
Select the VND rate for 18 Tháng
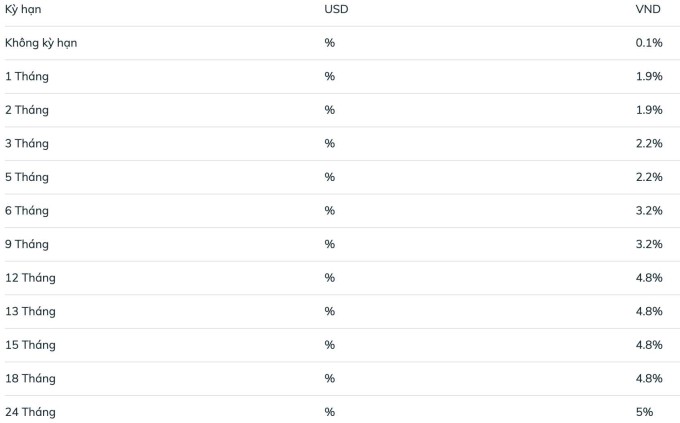[648, 378]
